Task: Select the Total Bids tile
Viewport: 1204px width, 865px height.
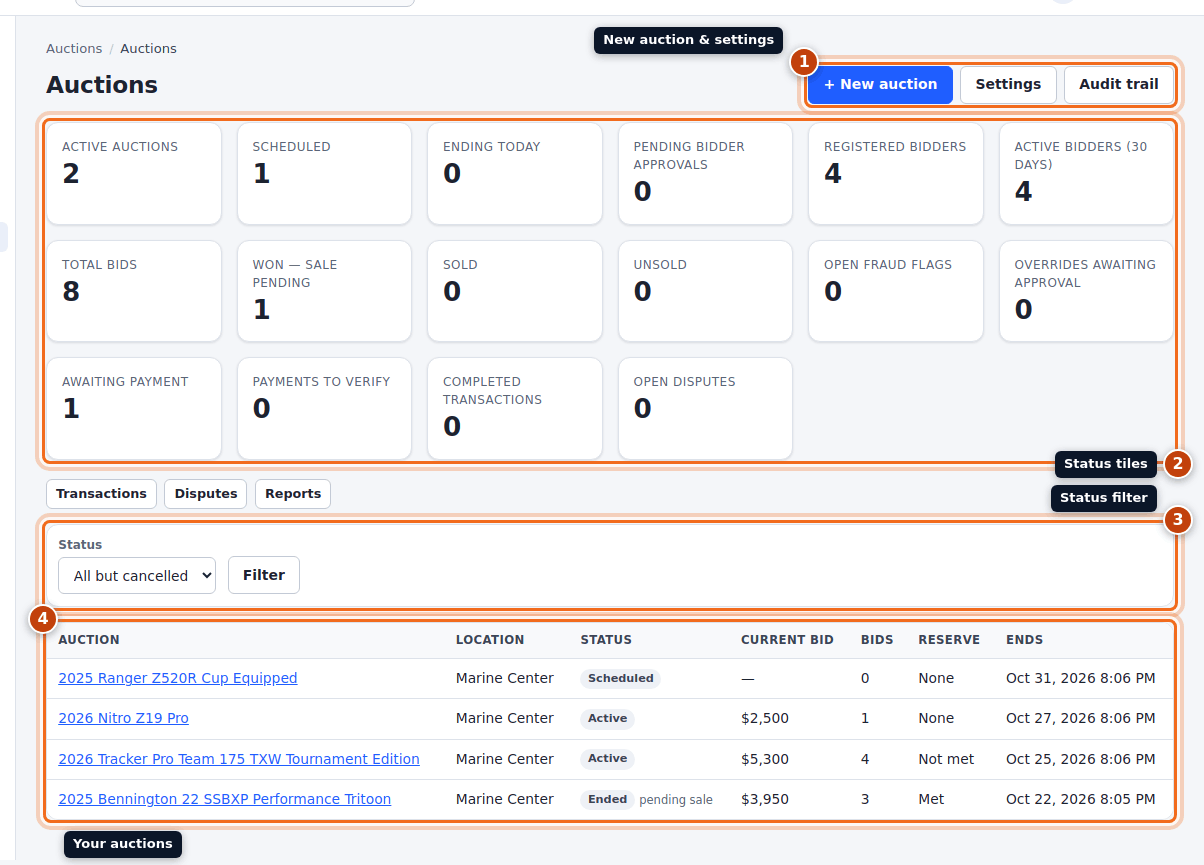Action: [x=134, y=291]
